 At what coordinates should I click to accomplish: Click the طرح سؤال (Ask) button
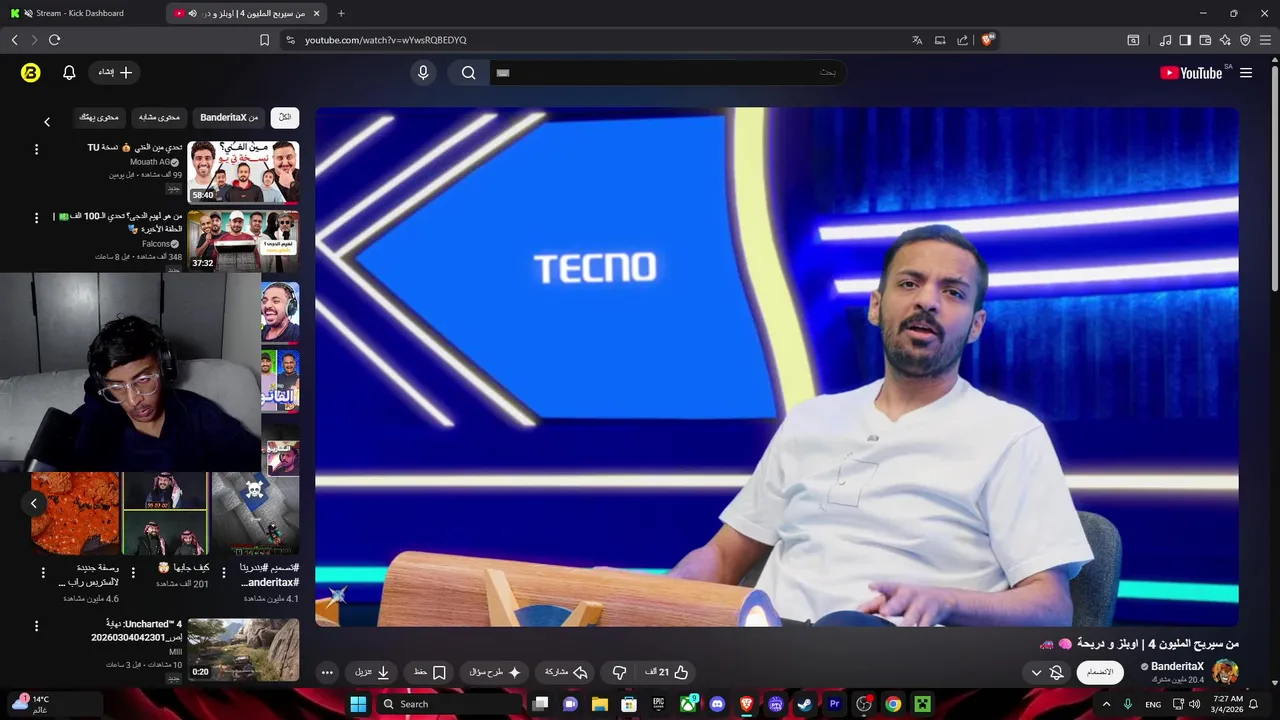click(495, 672)
